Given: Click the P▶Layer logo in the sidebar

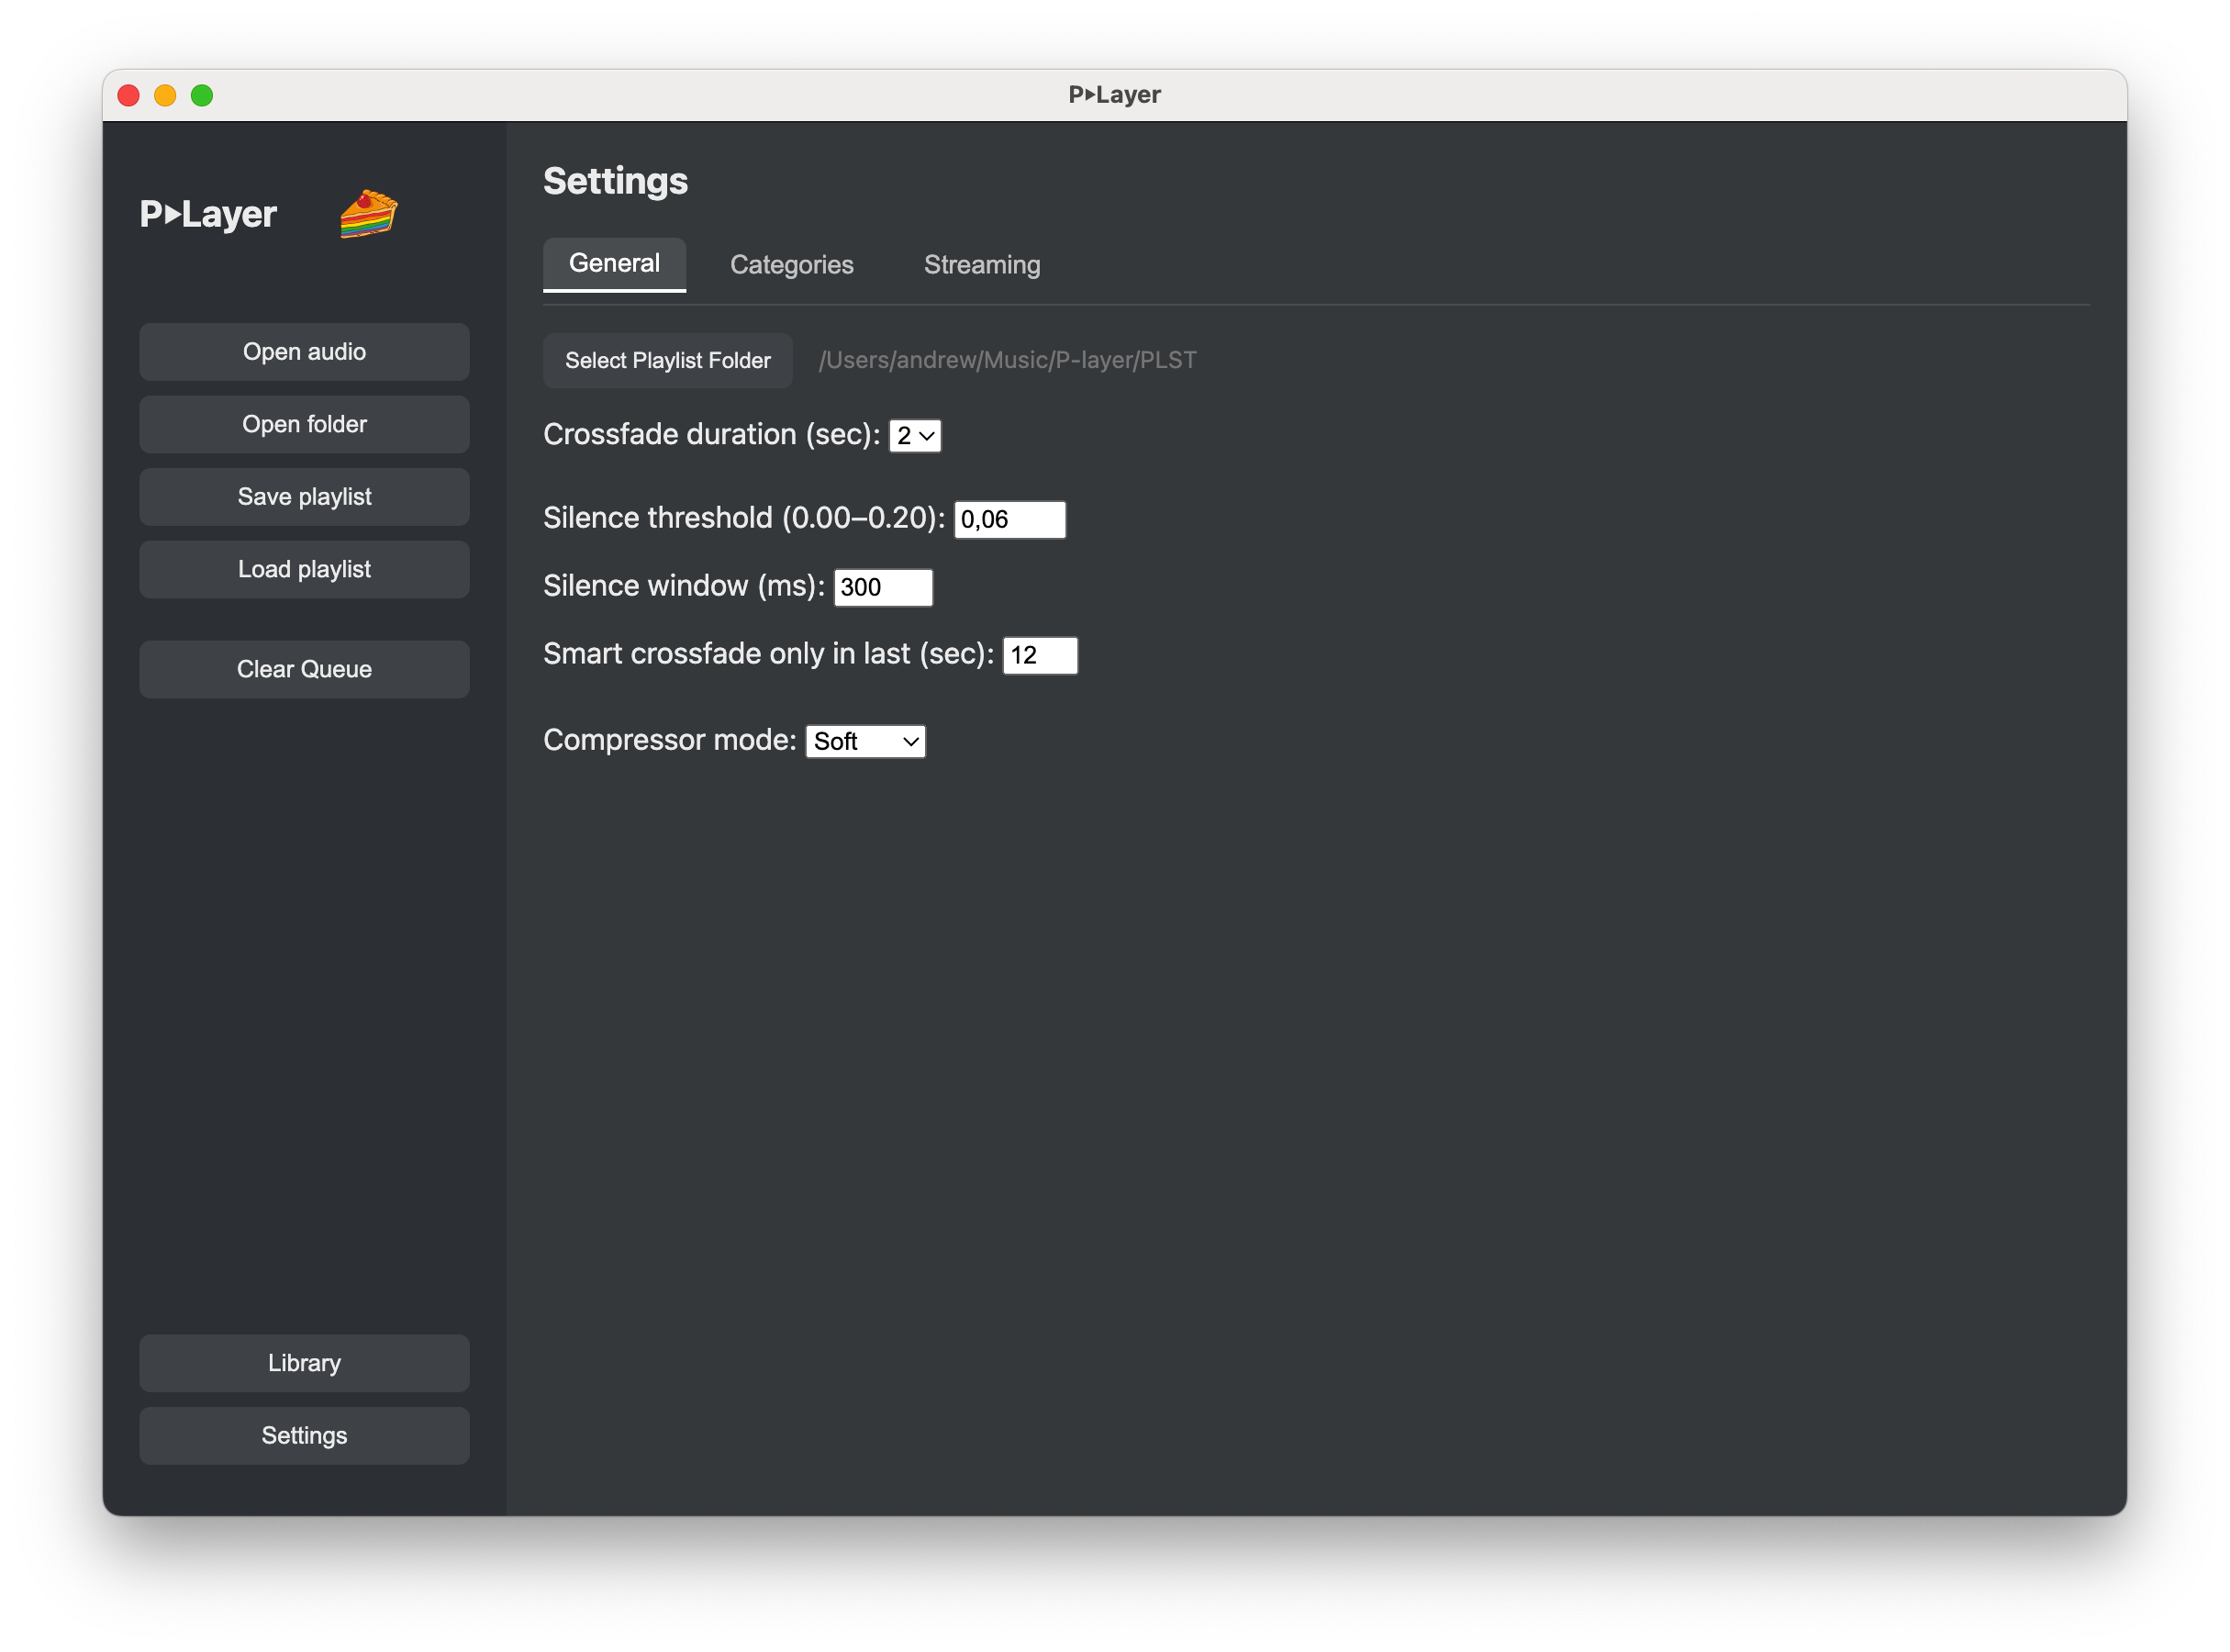Looking at the screenshot, I should [208, 214].
